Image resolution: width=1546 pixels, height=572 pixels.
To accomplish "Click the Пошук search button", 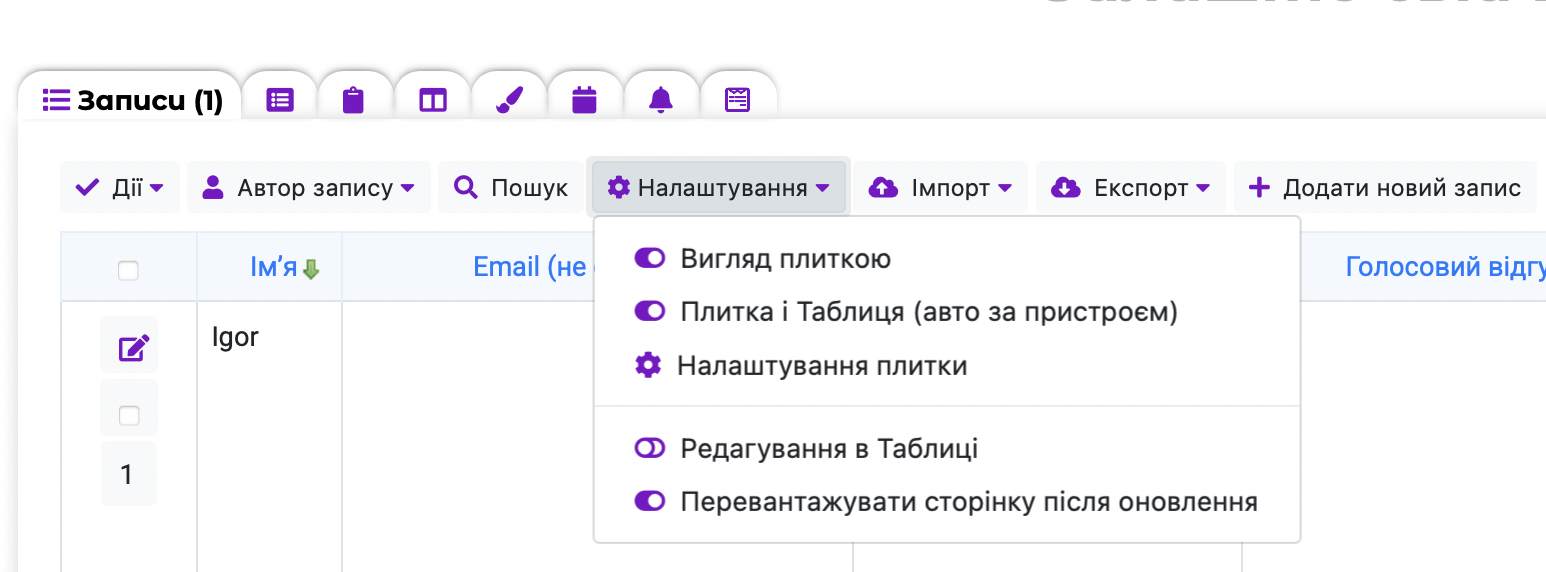I will pyautogui.click(x=510, y=187).
